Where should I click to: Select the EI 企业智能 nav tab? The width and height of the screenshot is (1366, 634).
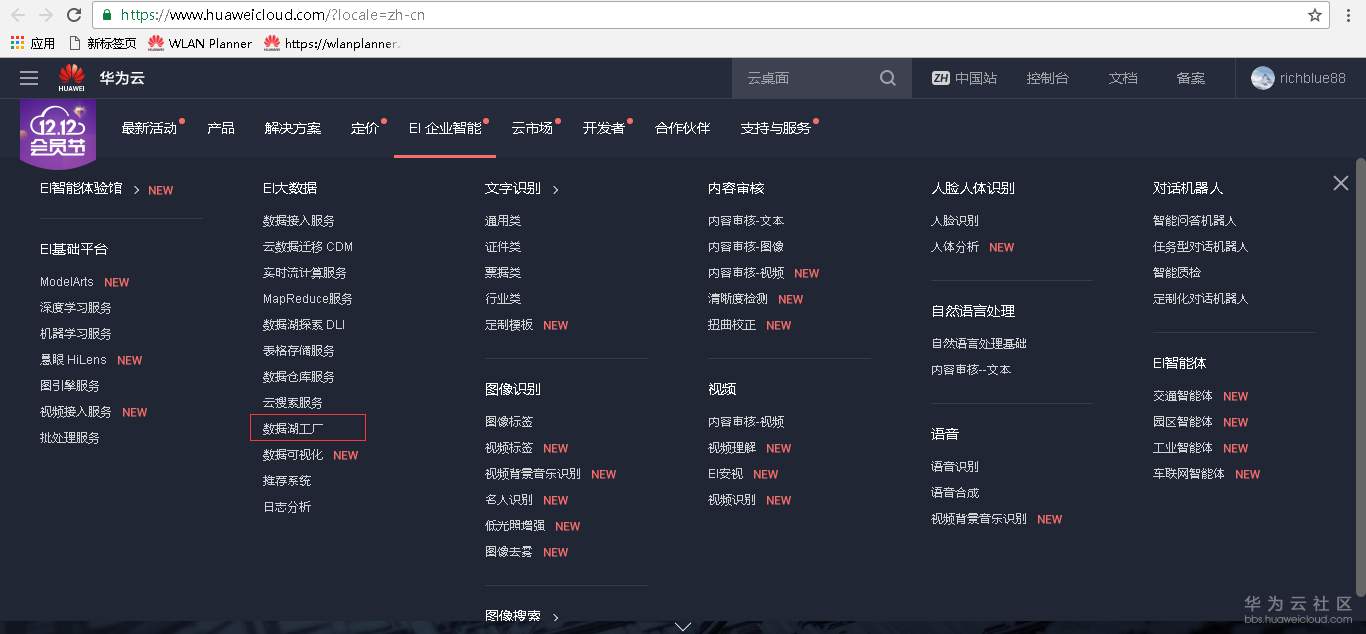point(445,128)
